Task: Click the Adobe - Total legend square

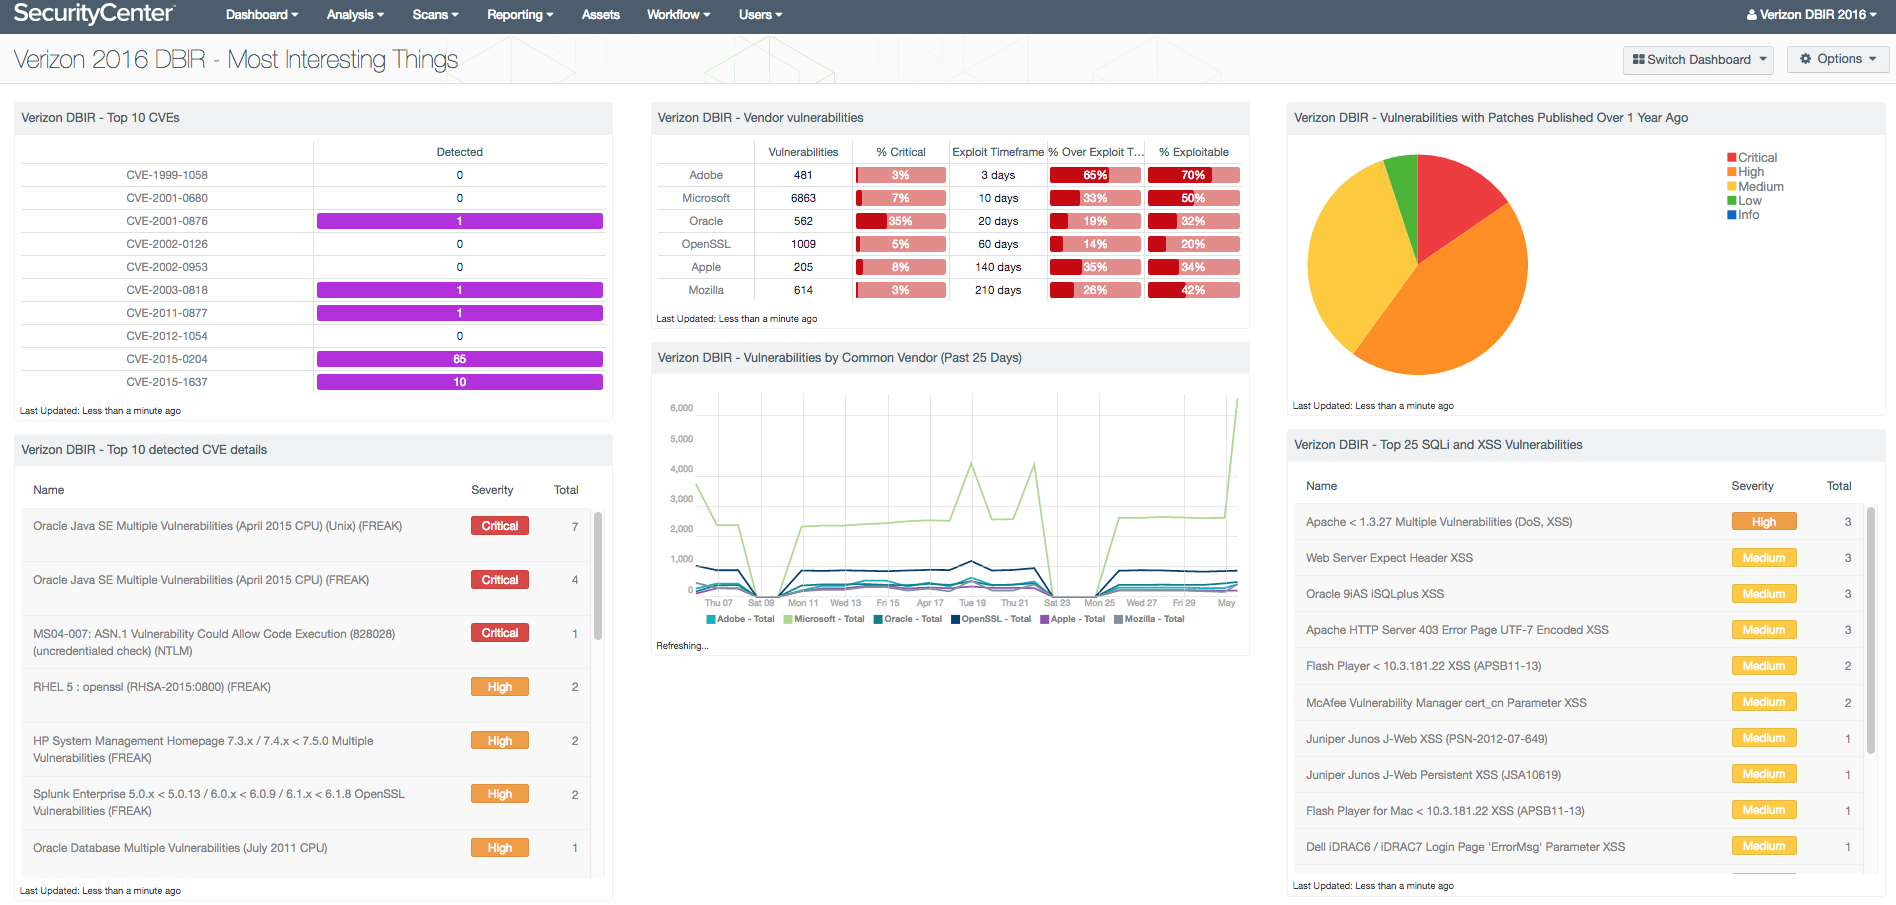Action: point(710,620)
